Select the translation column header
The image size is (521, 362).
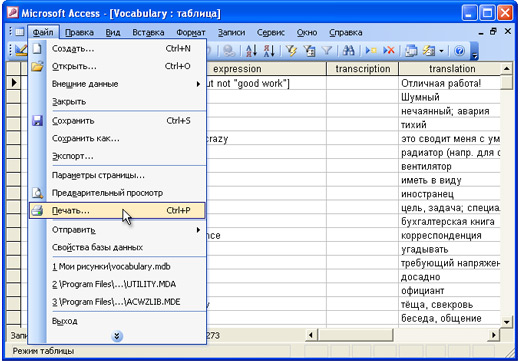(450, 69)
